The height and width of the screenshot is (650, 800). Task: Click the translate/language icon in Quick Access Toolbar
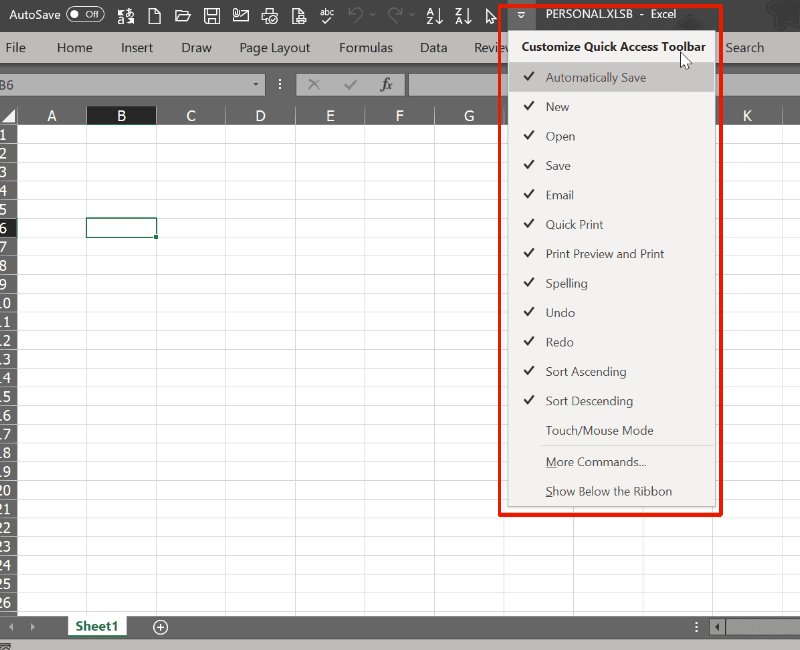tap(126, 16)
